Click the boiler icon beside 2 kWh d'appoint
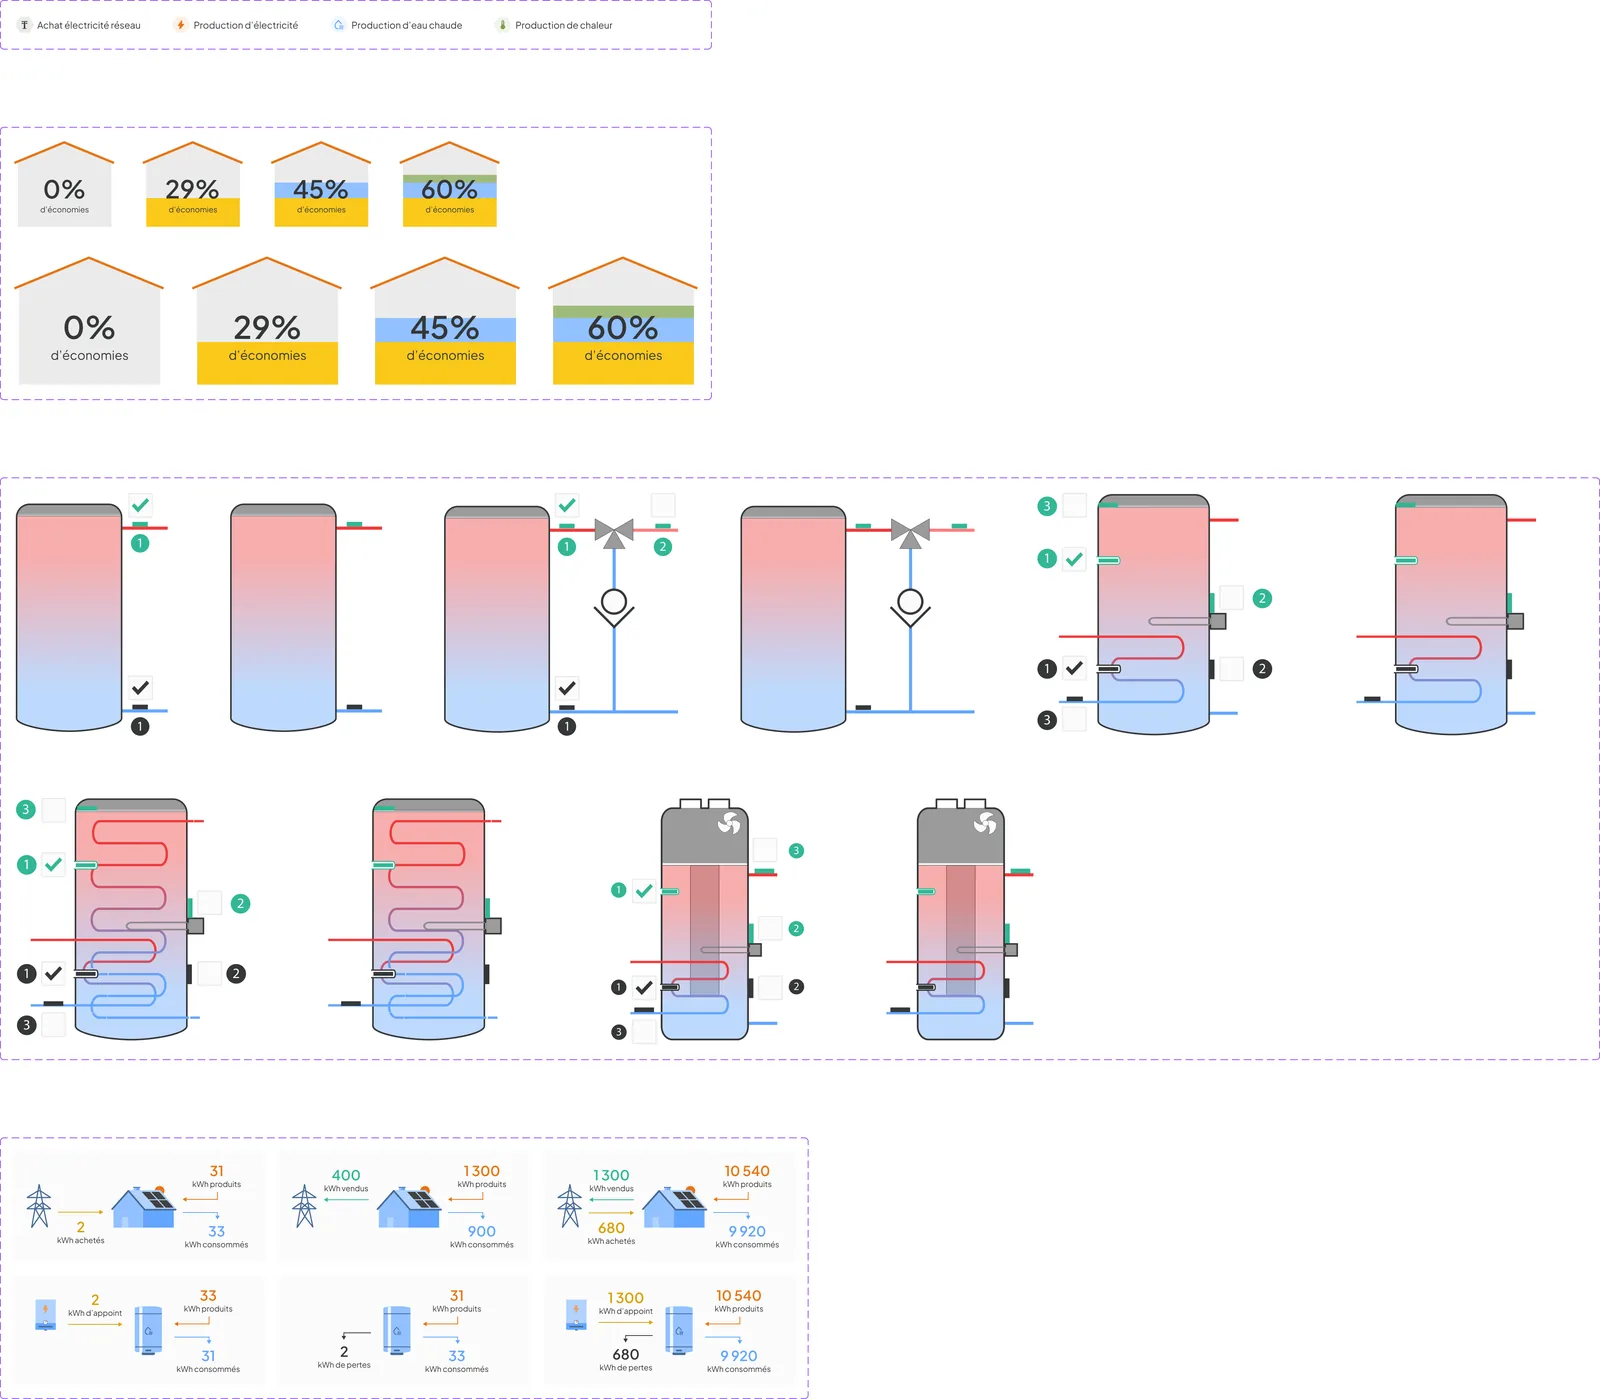Viewport: 1600px width, 1399px height. 45,1314
